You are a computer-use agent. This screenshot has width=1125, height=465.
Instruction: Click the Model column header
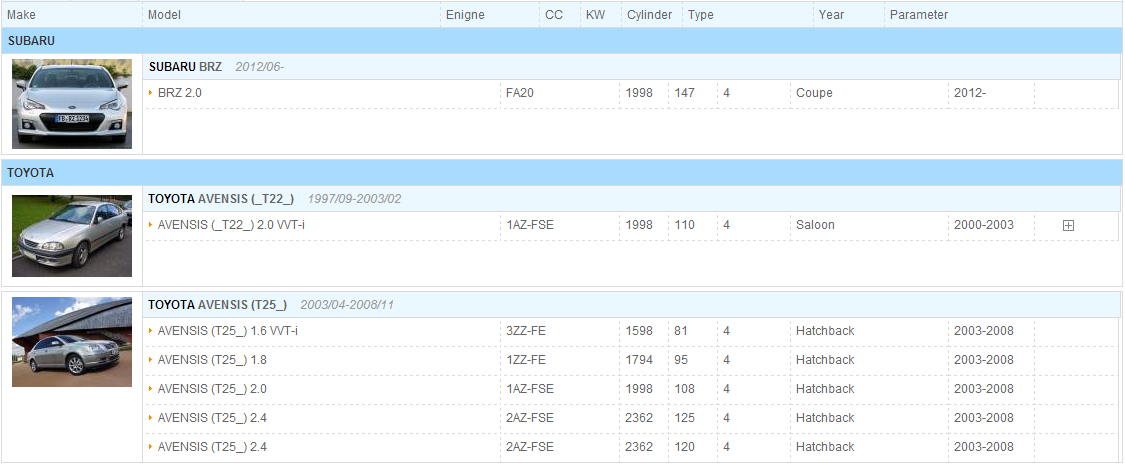164,14
